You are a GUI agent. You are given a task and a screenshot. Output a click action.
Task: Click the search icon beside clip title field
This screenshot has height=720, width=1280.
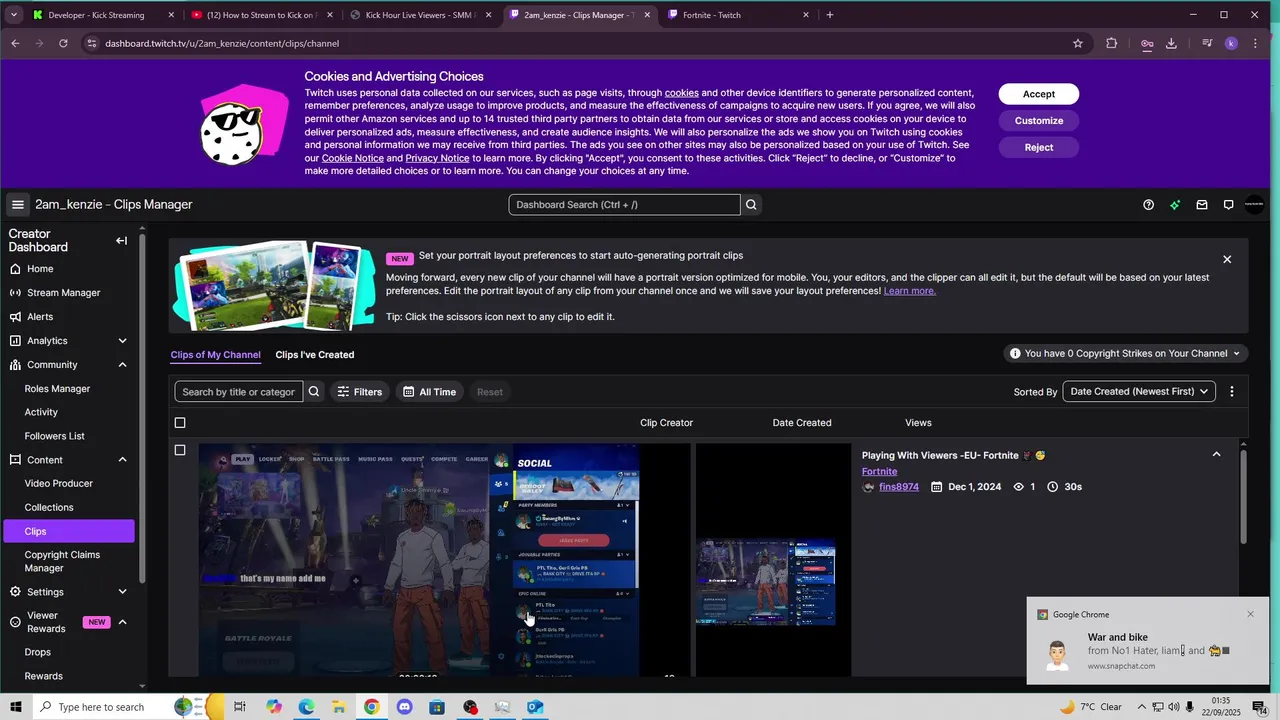(x=314, y=392)
